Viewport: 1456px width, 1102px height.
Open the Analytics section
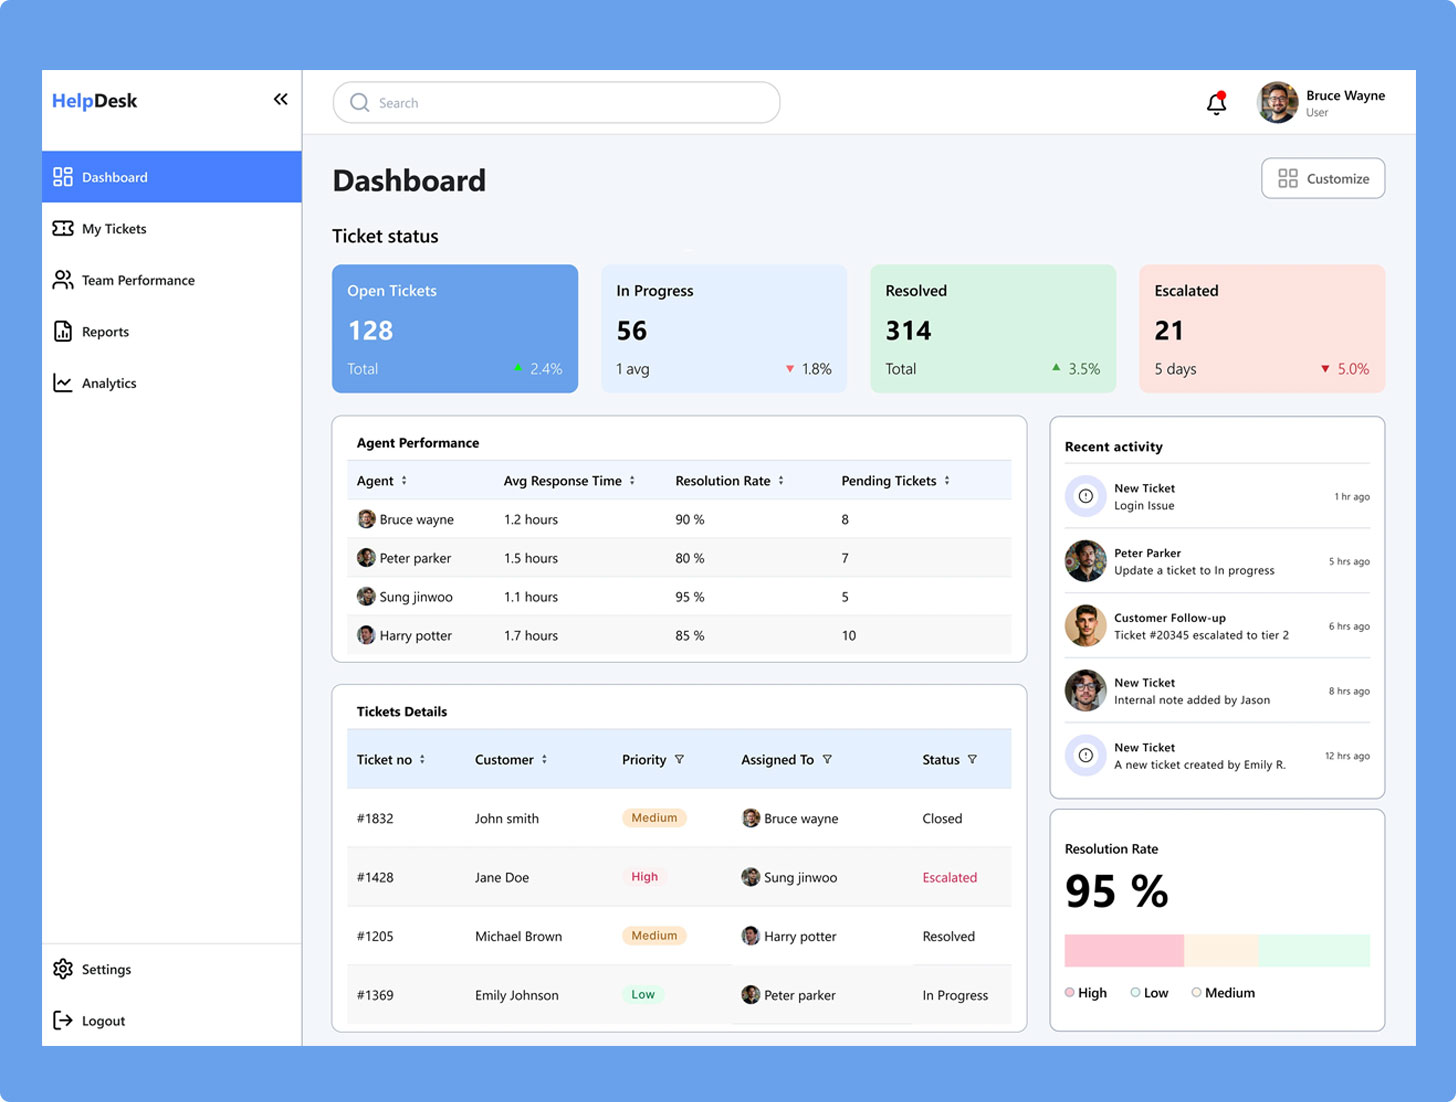tap(108, 382)
